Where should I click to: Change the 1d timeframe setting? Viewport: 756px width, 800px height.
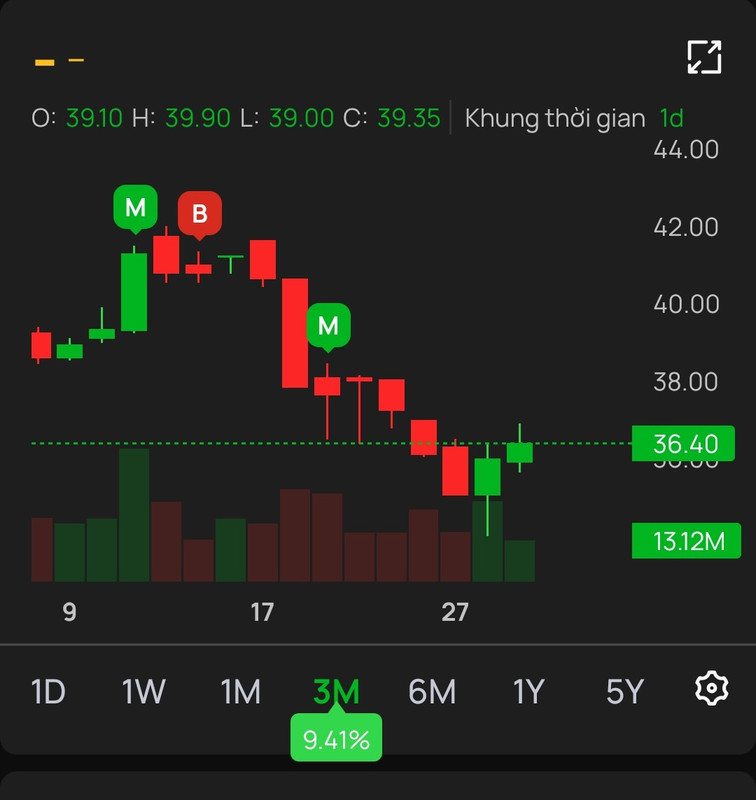click(x=671, y=118)
